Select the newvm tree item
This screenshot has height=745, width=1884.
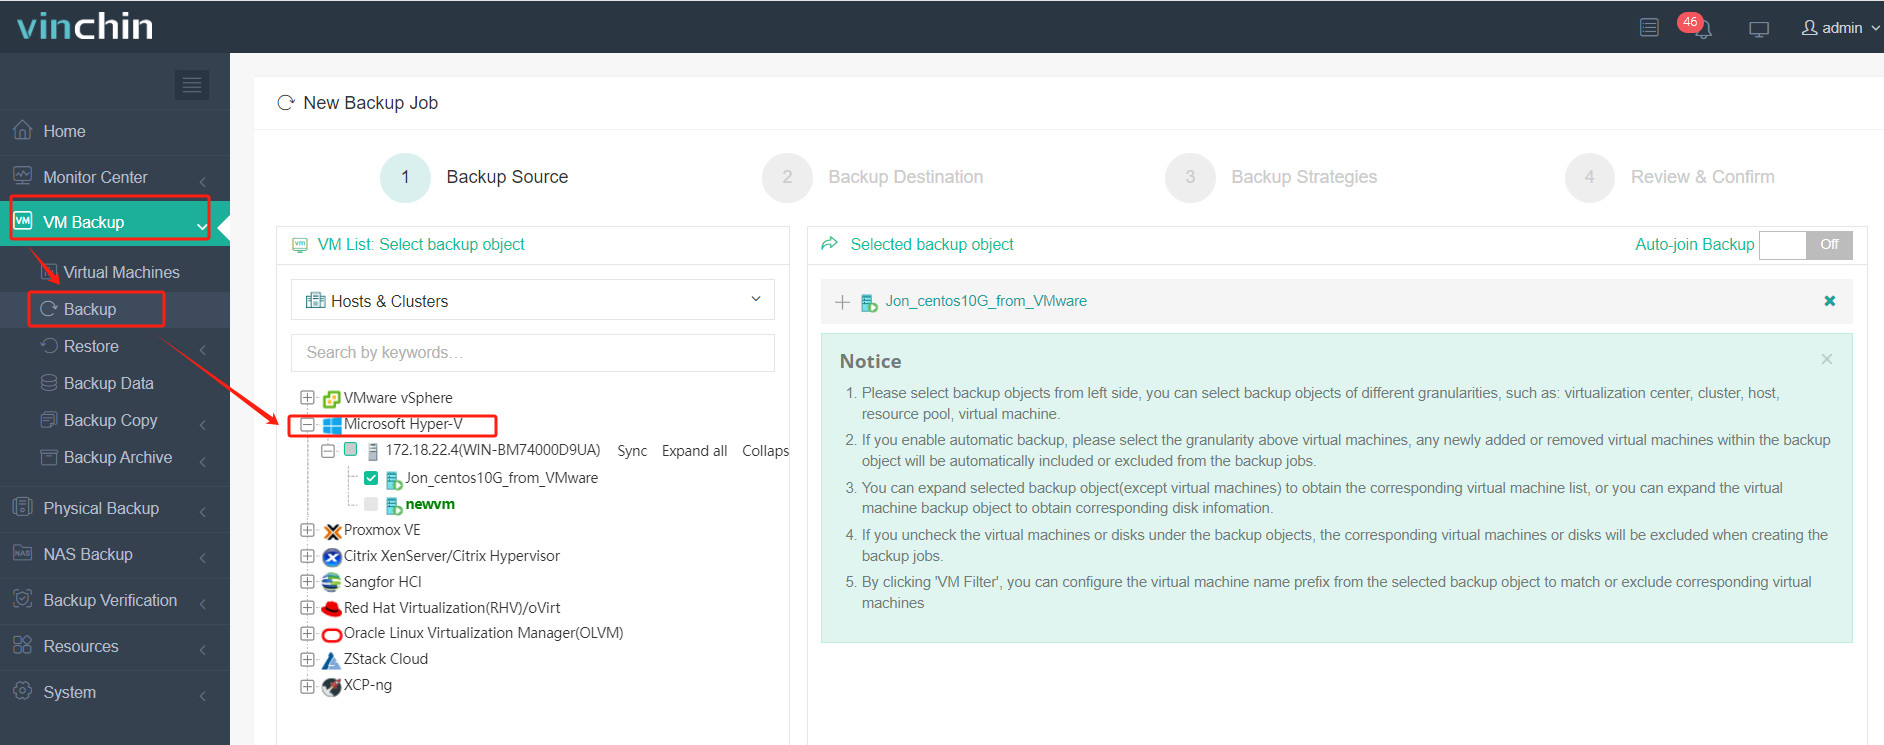point(430,504)
